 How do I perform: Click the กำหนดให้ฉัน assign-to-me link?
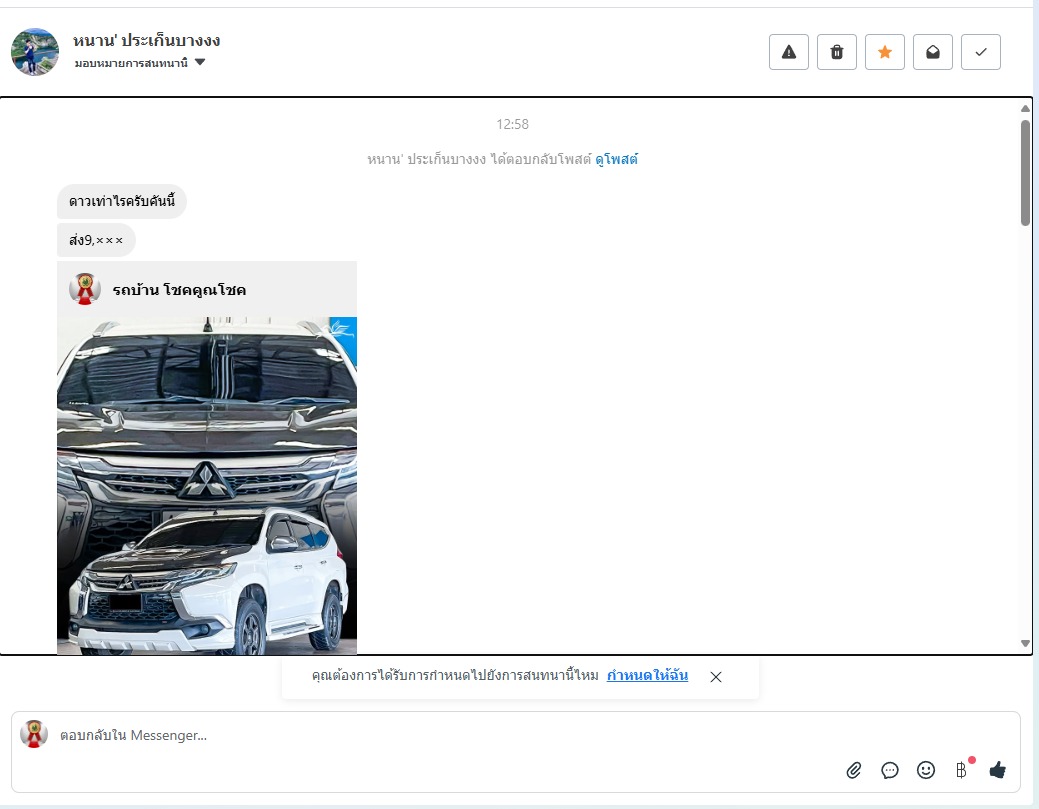coord(647,675)
